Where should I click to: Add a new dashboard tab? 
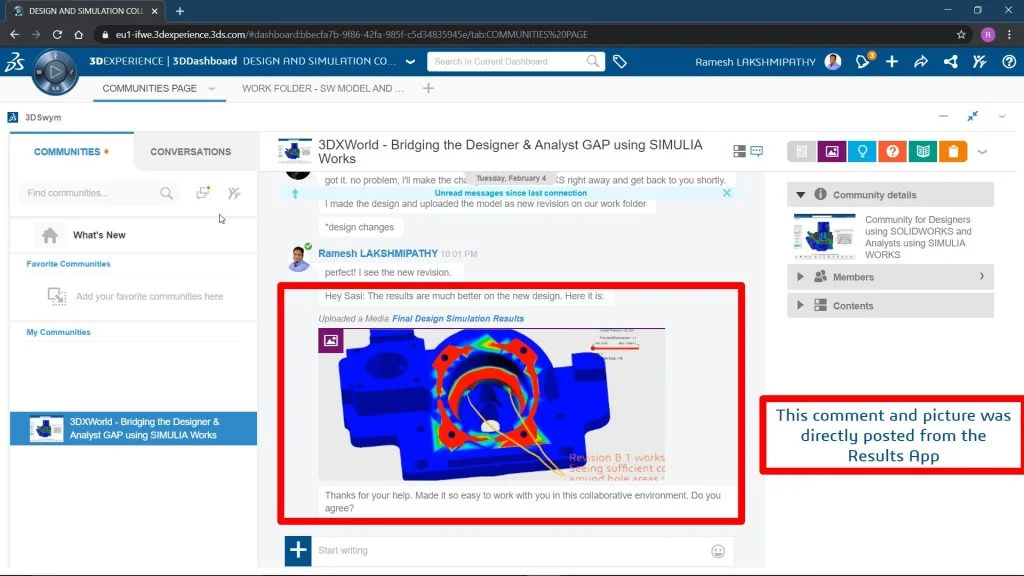(x=428, y=88)
